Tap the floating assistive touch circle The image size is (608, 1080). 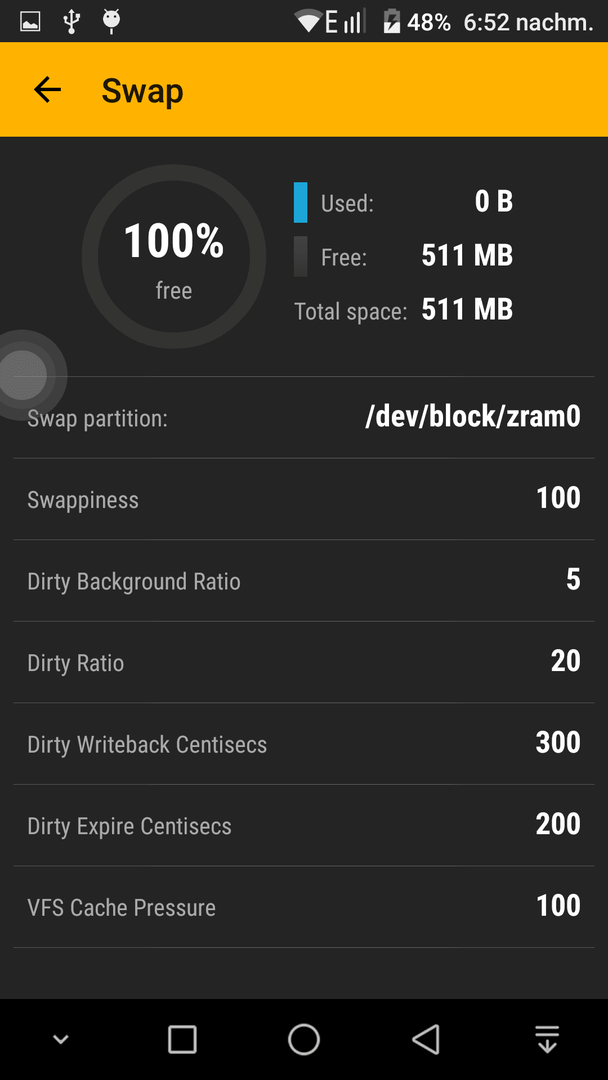click(24, 375)
